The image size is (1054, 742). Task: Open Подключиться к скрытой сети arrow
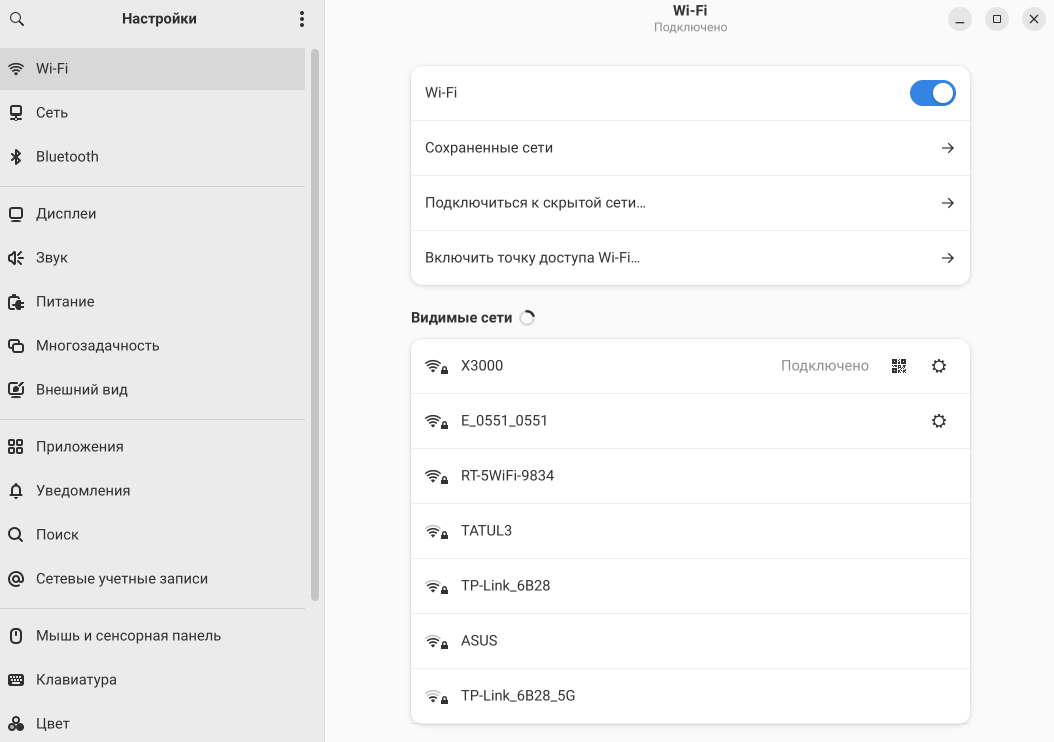(x=947, y=203)
